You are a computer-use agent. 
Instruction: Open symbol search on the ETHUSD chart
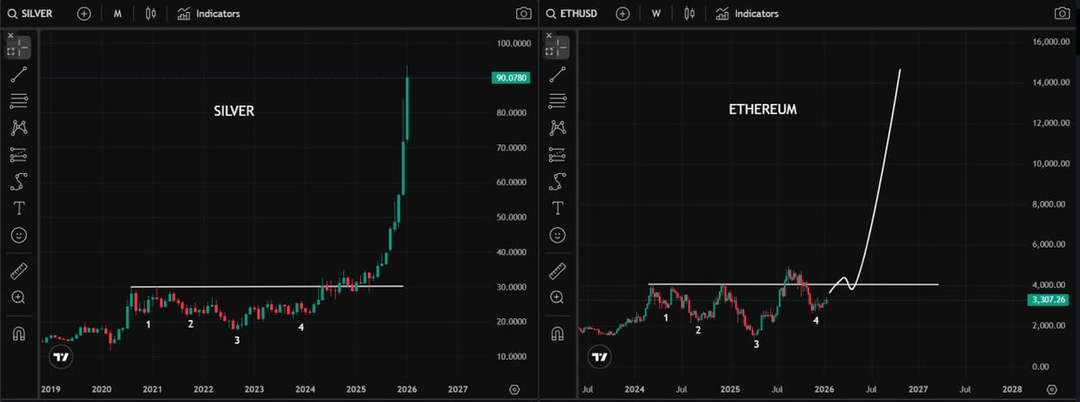coord(571,14)
